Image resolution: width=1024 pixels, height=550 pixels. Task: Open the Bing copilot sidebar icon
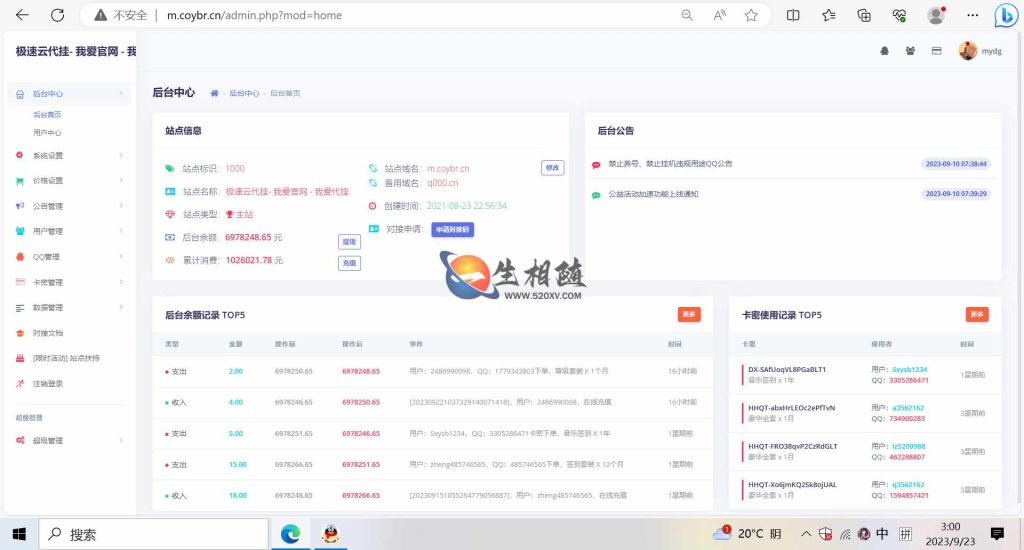pos(1006,15)
